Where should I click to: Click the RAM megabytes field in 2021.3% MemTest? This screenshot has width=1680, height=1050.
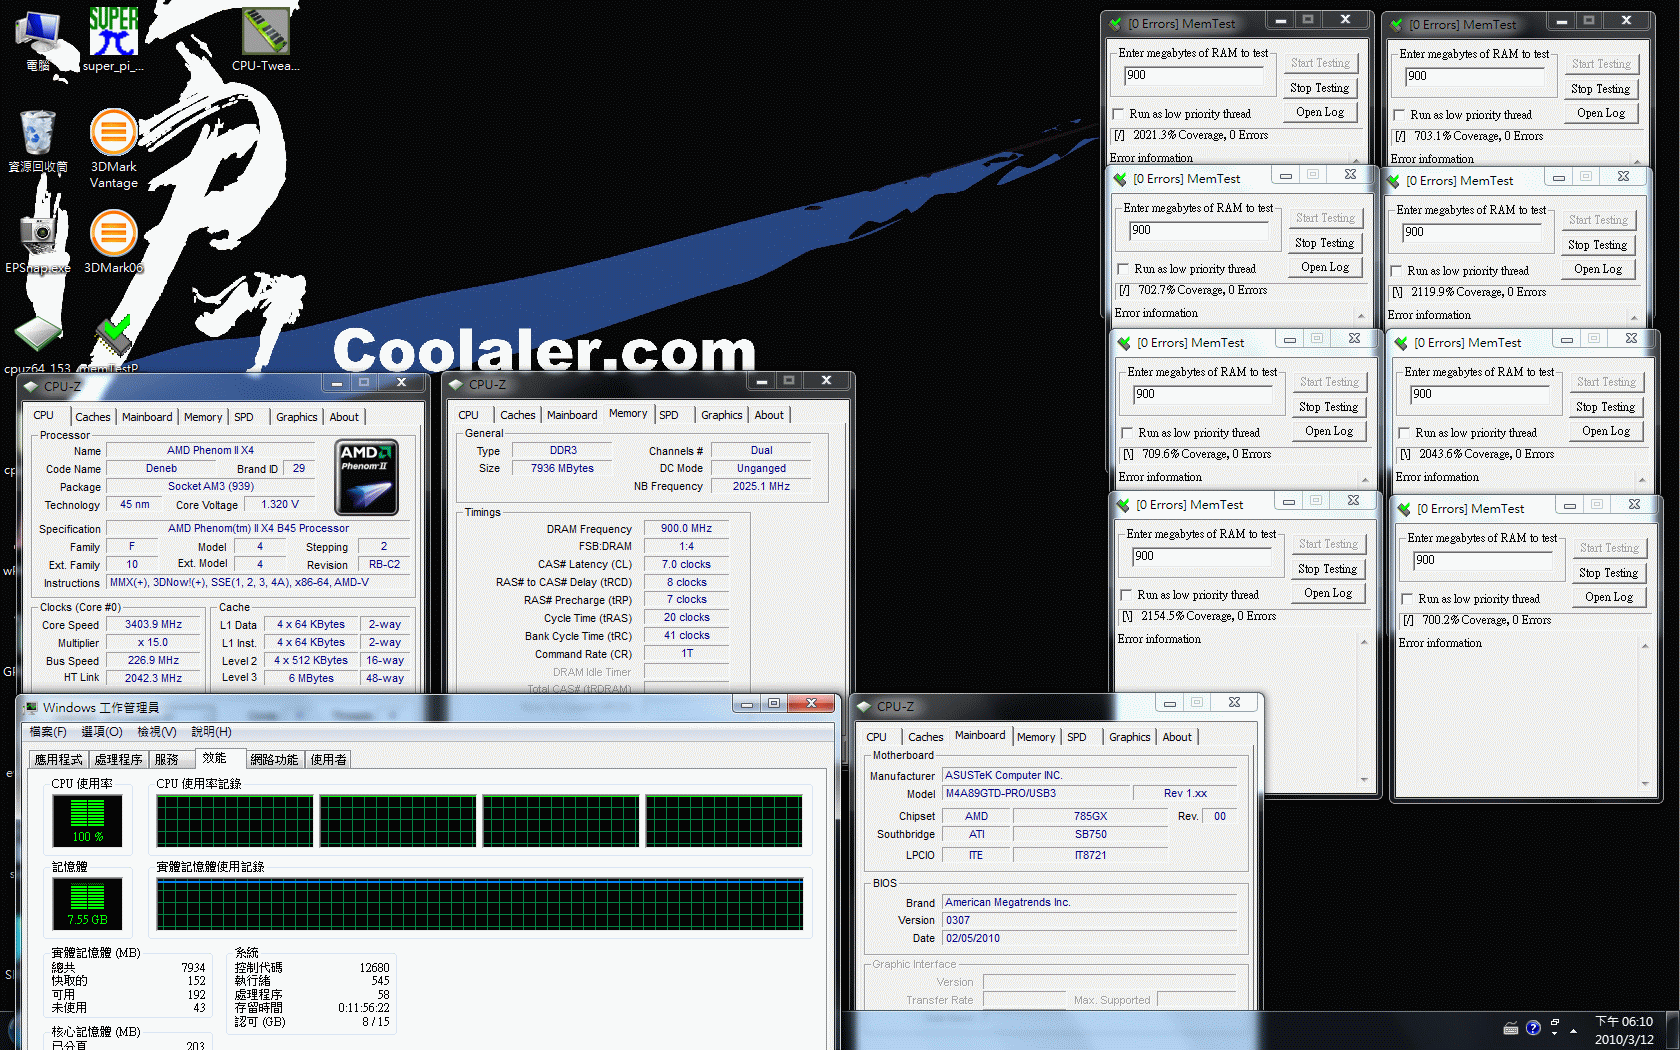click(x=1194, y=76)
